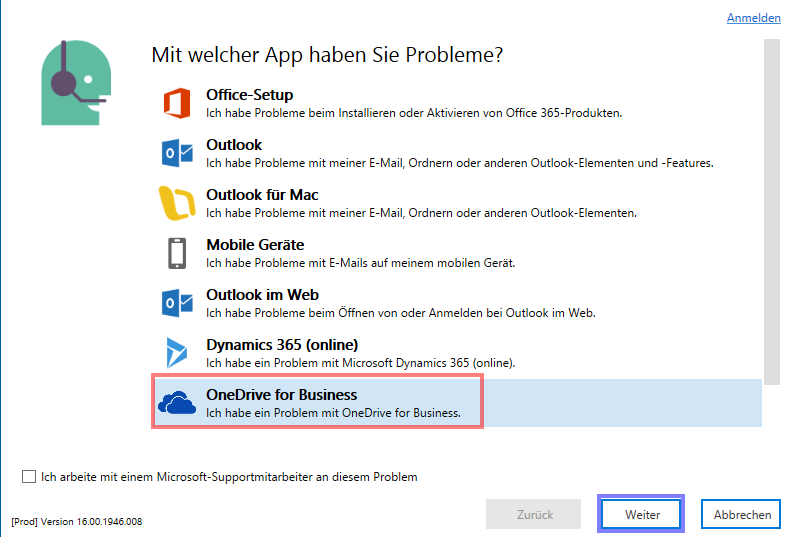The height and width of the screenshot is (537, 799).
Task: Enable the Microsoft-Supportmitarbeiter checkbox
Action: coord(29,477)
